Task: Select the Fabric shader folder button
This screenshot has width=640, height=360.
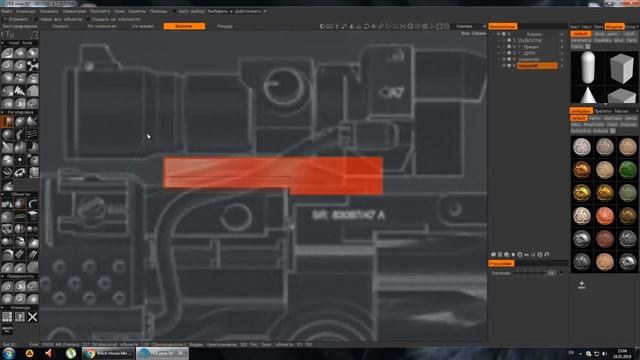Action: [x=595, y=118]
